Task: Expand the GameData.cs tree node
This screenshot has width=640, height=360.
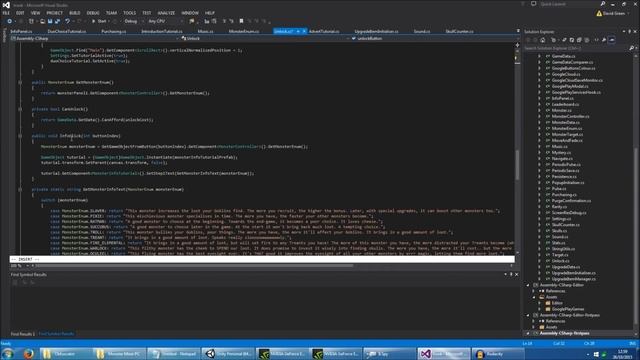Action: (x=539, y=56)
